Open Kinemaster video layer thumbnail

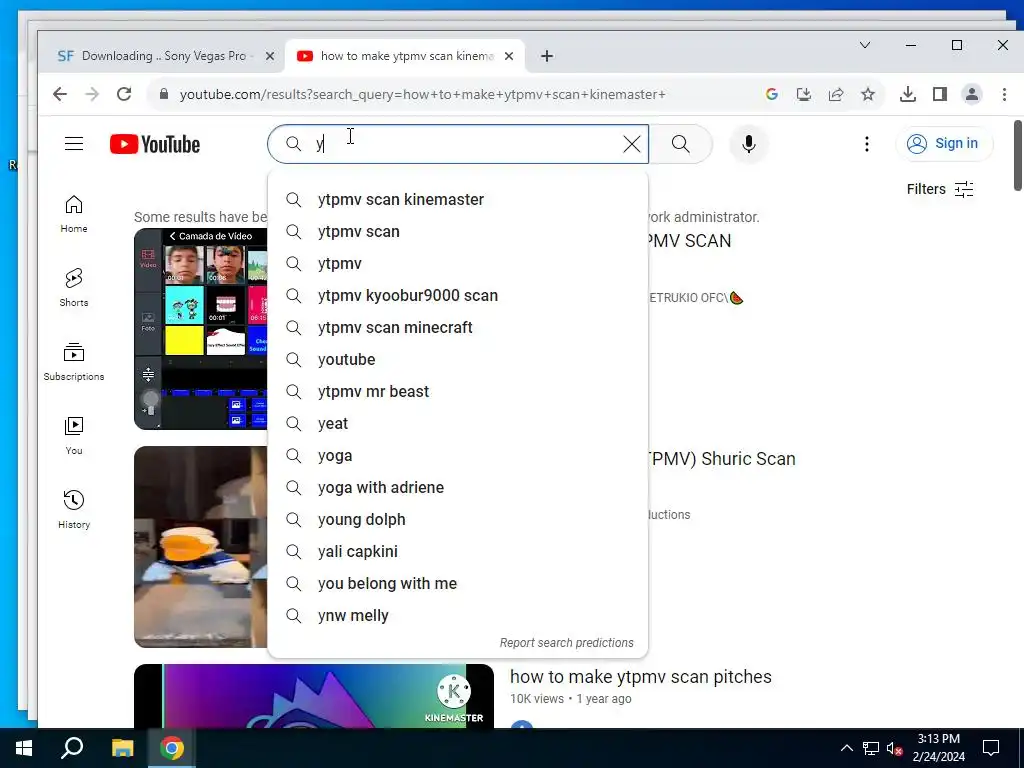(200, 329)
